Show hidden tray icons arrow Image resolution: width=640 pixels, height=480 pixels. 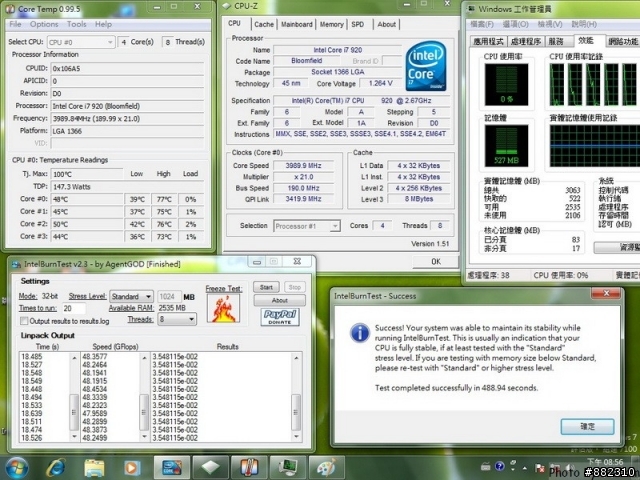(524, 468)
